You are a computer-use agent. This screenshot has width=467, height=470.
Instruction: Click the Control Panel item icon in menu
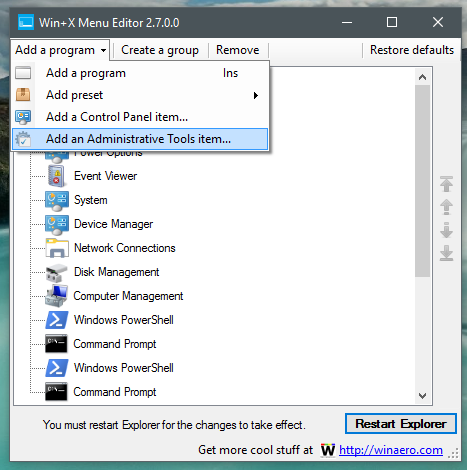click(x=23, y=117)
